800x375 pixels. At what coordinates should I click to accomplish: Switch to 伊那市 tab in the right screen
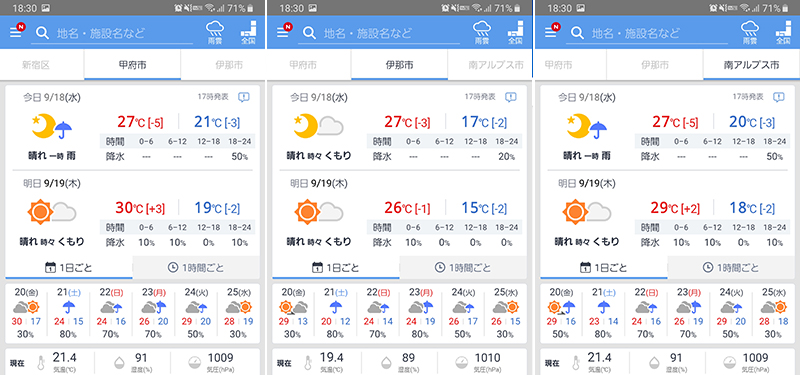pos(655,65)
